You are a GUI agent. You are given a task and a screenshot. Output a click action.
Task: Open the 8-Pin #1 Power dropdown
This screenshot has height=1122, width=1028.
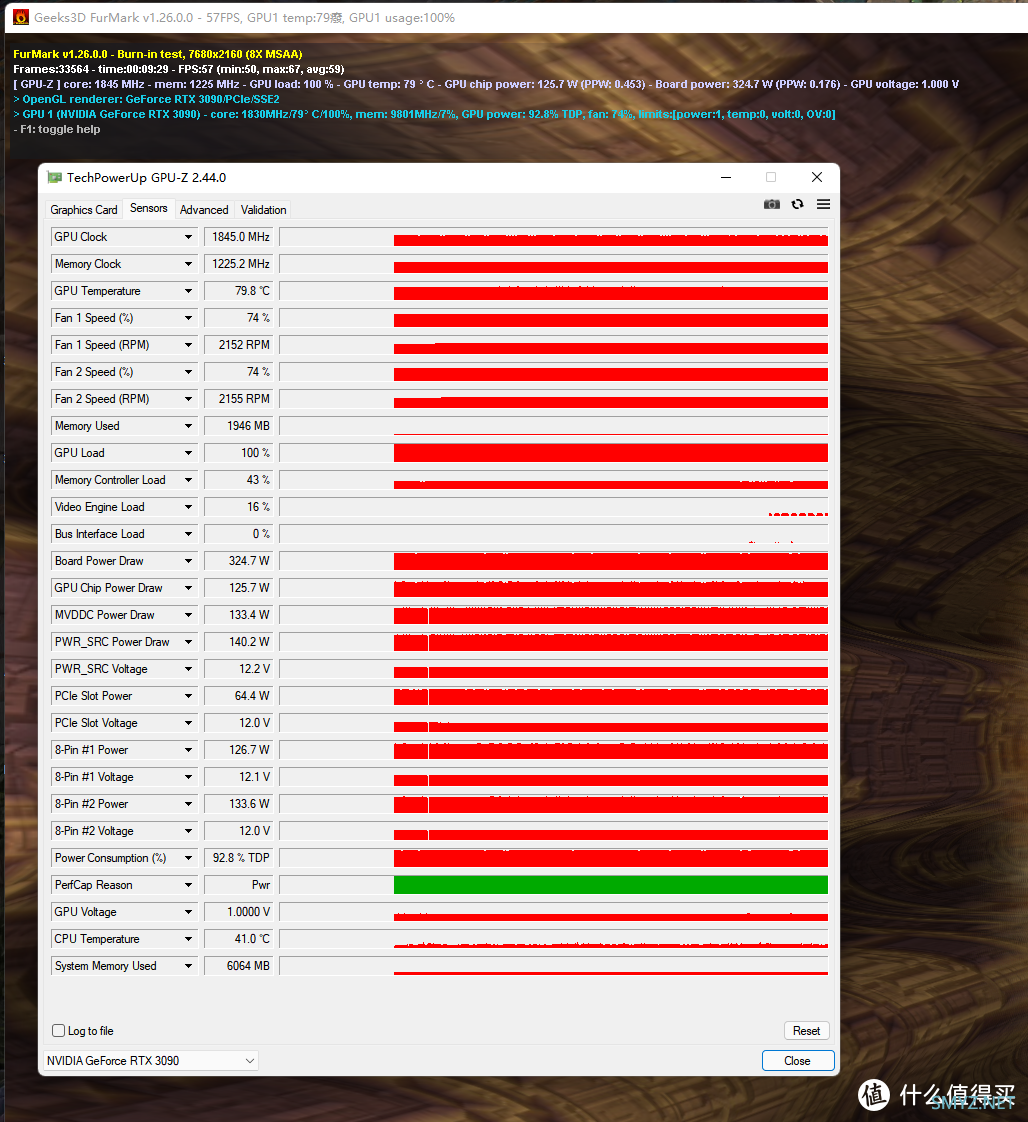[188, 750]
